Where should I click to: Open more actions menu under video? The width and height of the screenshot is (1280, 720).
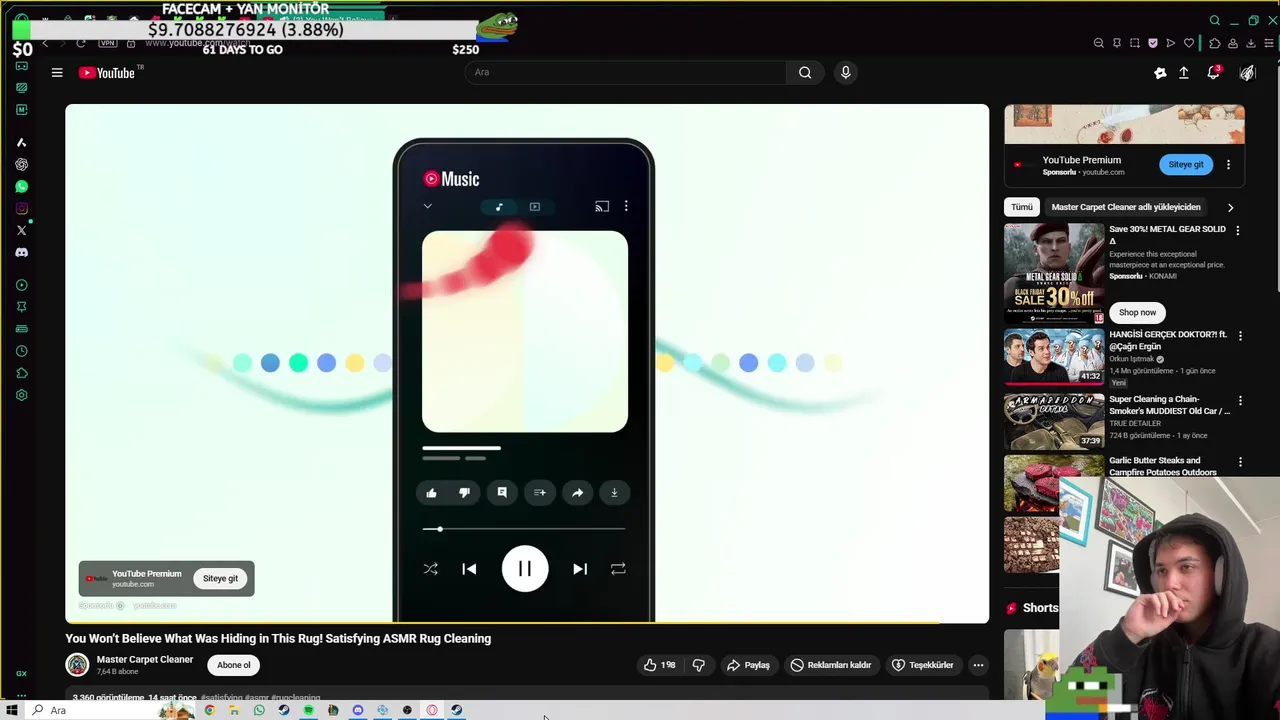978,665
